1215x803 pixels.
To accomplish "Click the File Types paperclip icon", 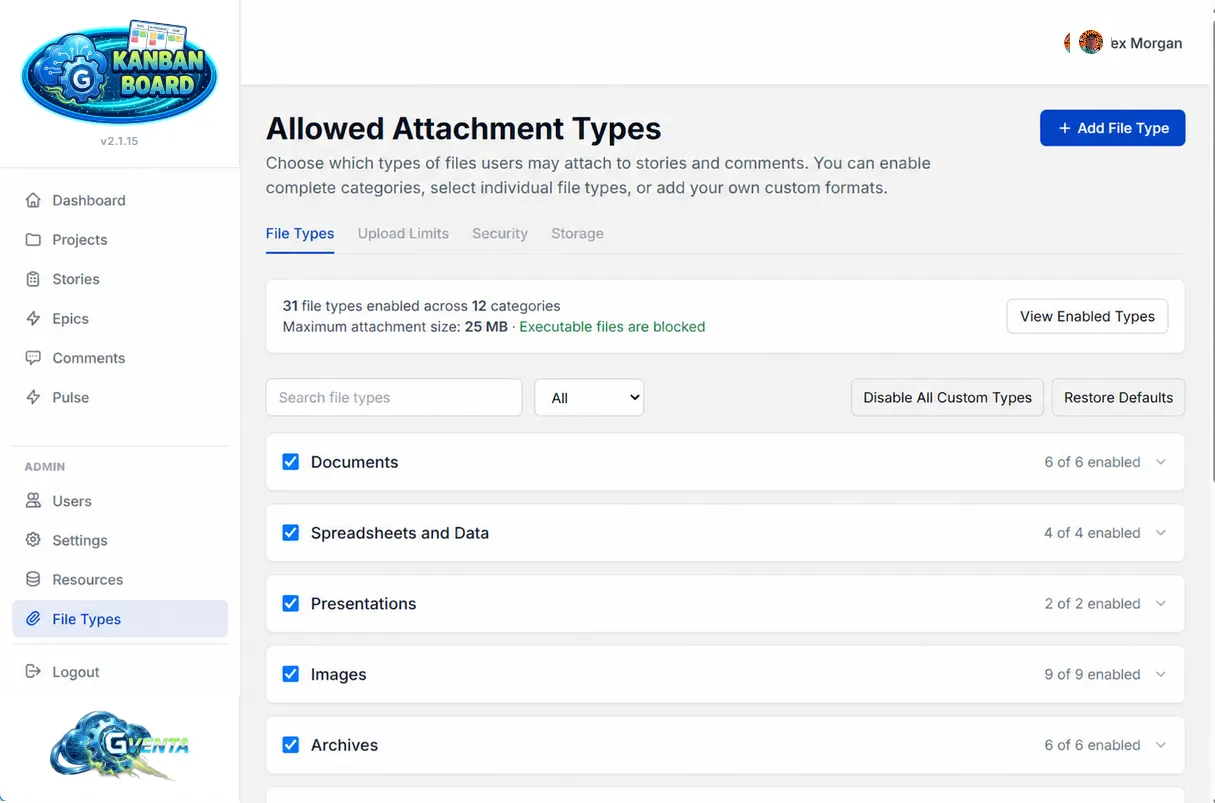I will [33, 619].
